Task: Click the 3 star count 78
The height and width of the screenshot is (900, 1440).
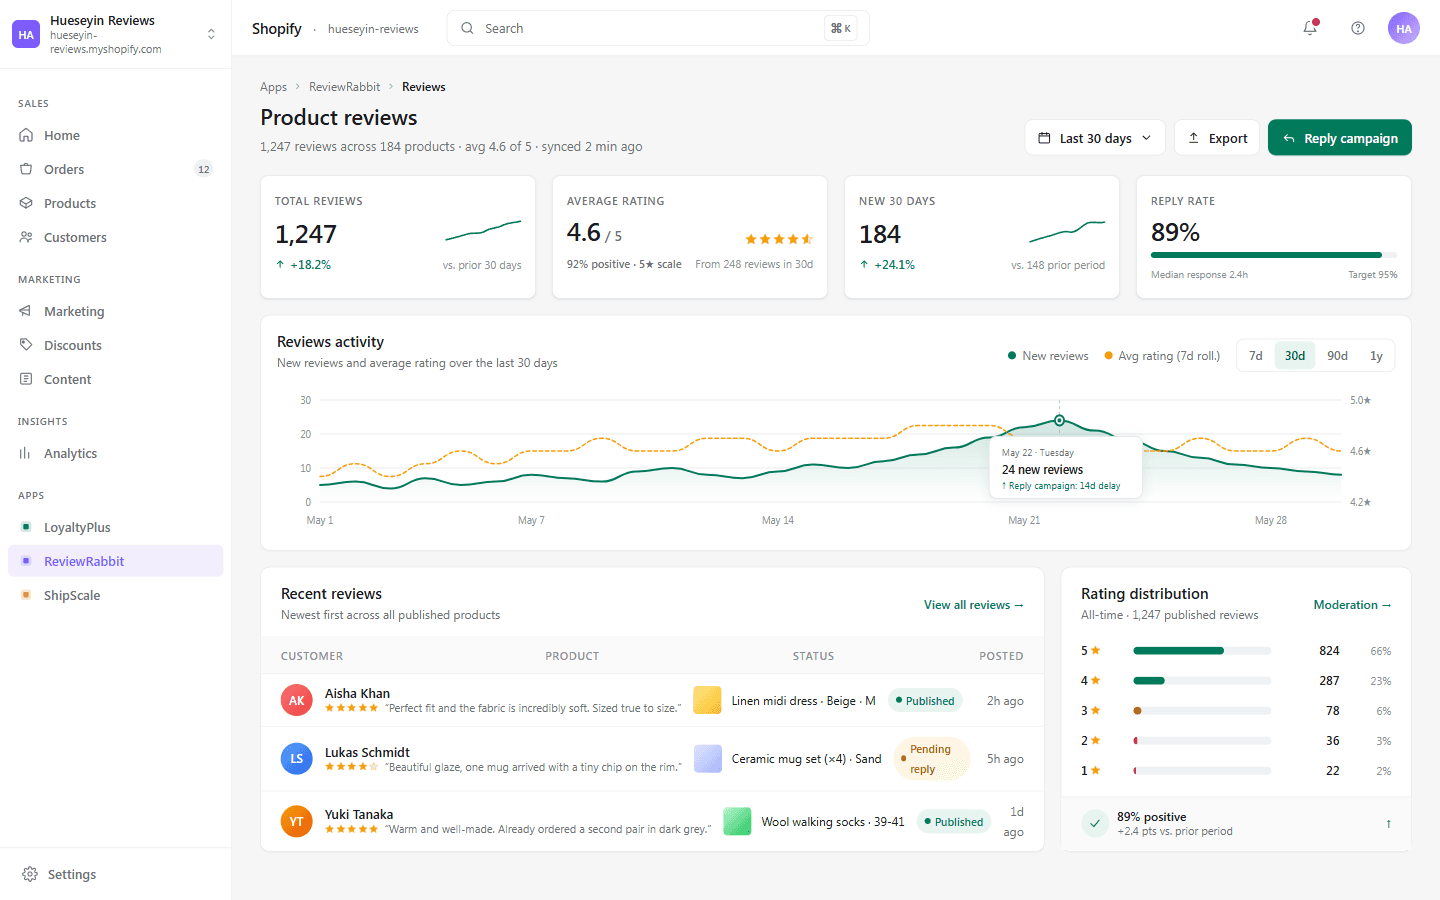Action: 1332,711
